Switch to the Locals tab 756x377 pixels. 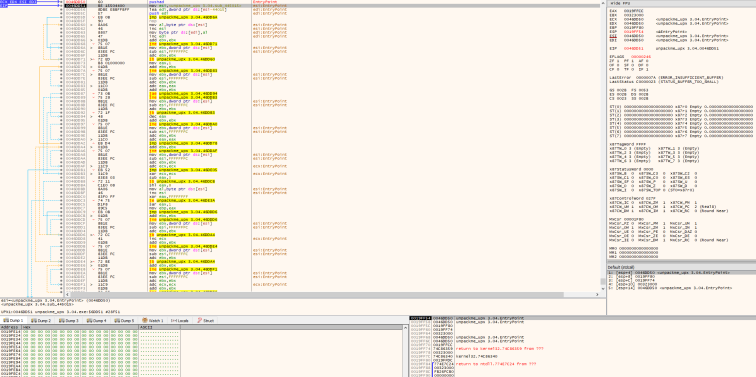tap(180, 321)
